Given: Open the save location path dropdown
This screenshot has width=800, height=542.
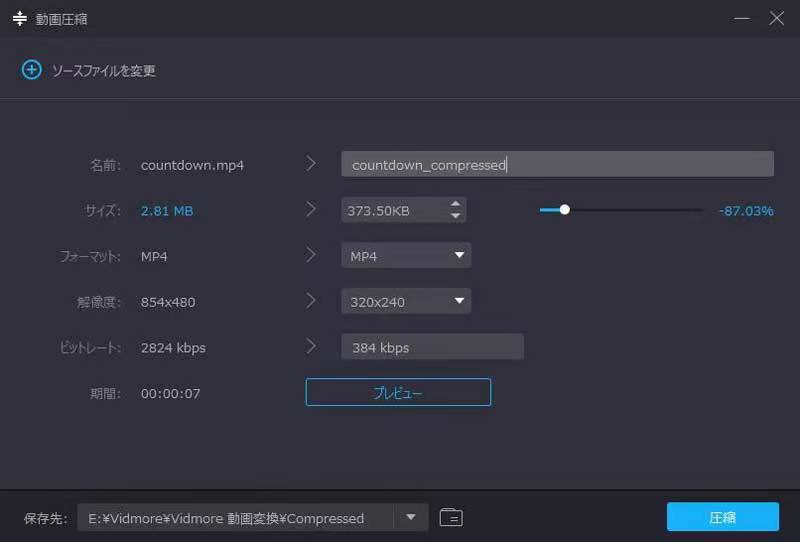Looking at the screenshot, I should point(410,517).
